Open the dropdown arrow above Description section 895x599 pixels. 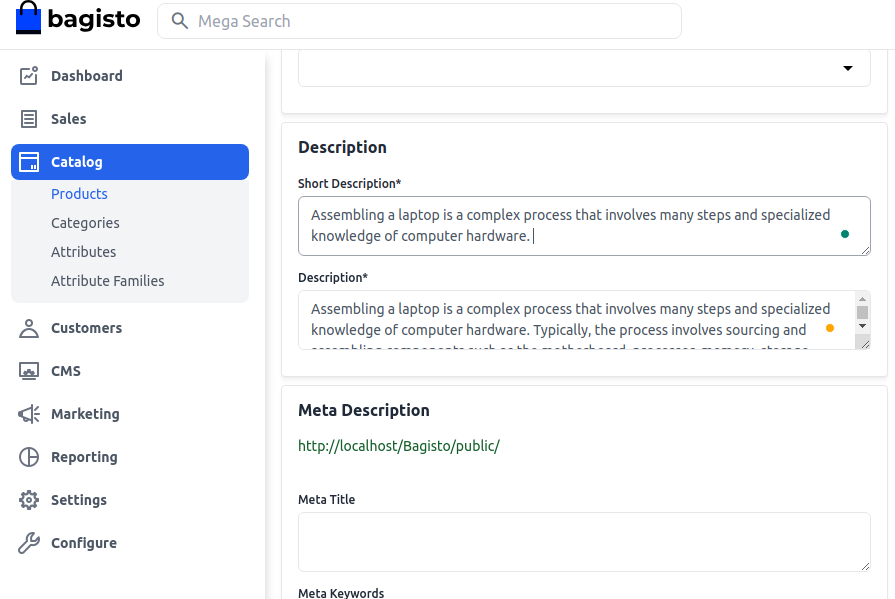pyautogui.click(x=848, y=69)
